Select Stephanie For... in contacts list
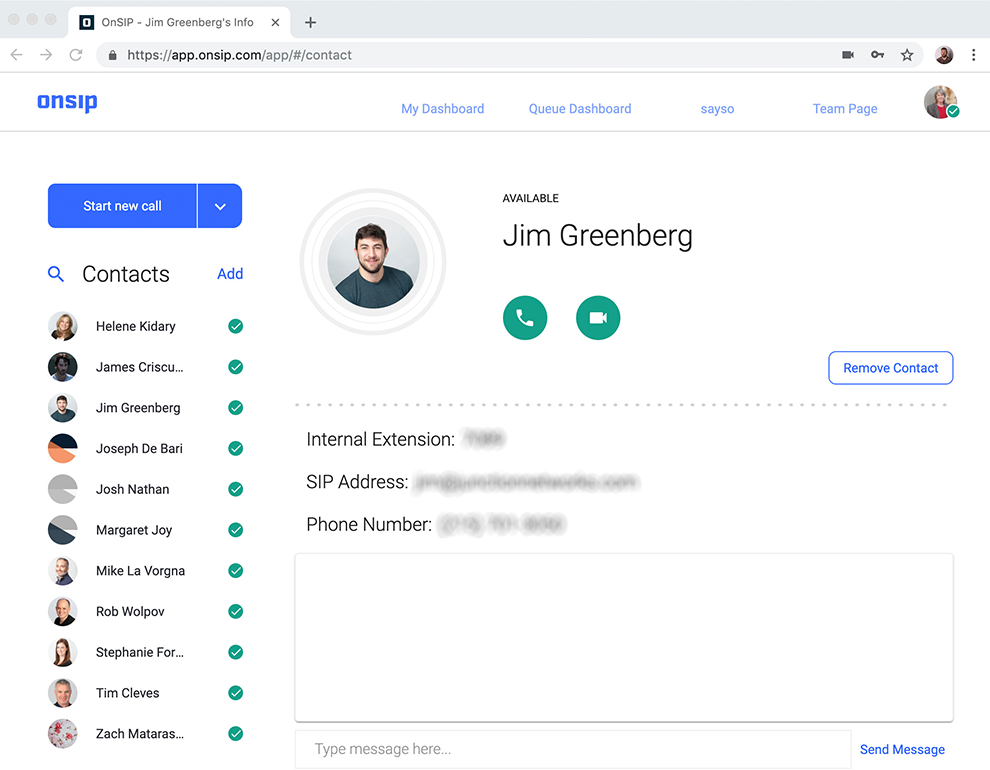The height and width of the screenshot is (770, 990). (145, 652)
